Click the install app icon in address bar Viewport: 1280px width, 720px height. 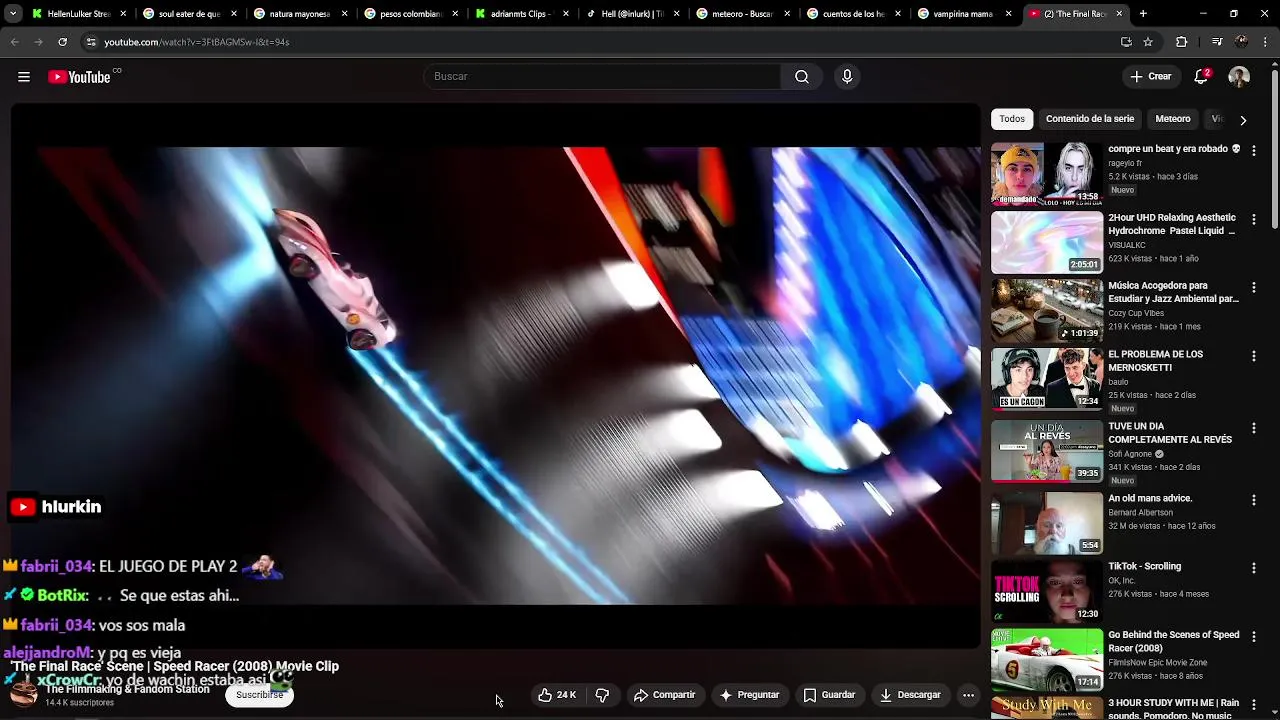click(x=1126, y=42)
